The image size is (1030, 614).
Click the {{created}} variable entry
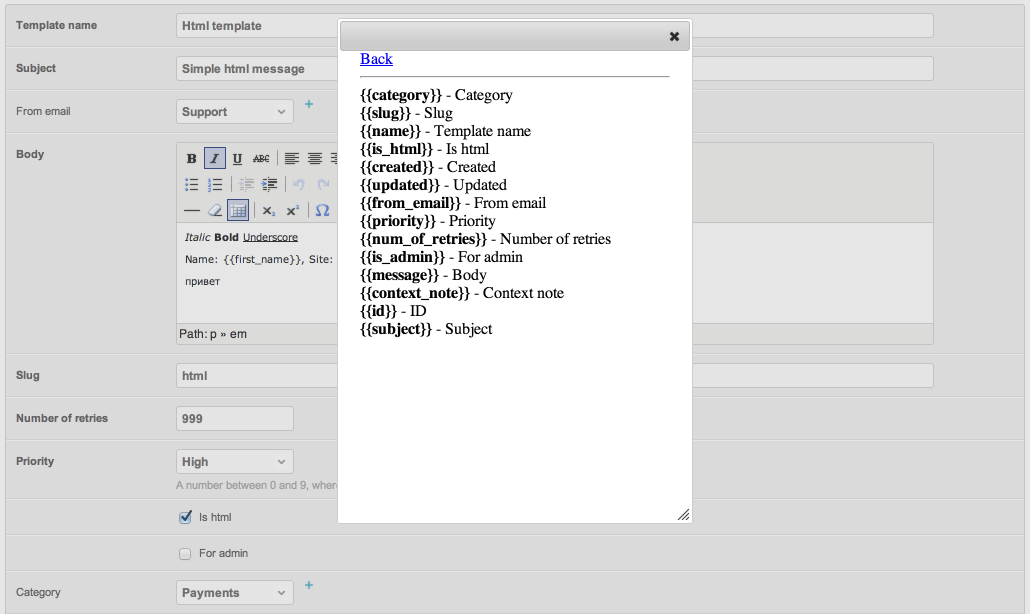(428, 167)
